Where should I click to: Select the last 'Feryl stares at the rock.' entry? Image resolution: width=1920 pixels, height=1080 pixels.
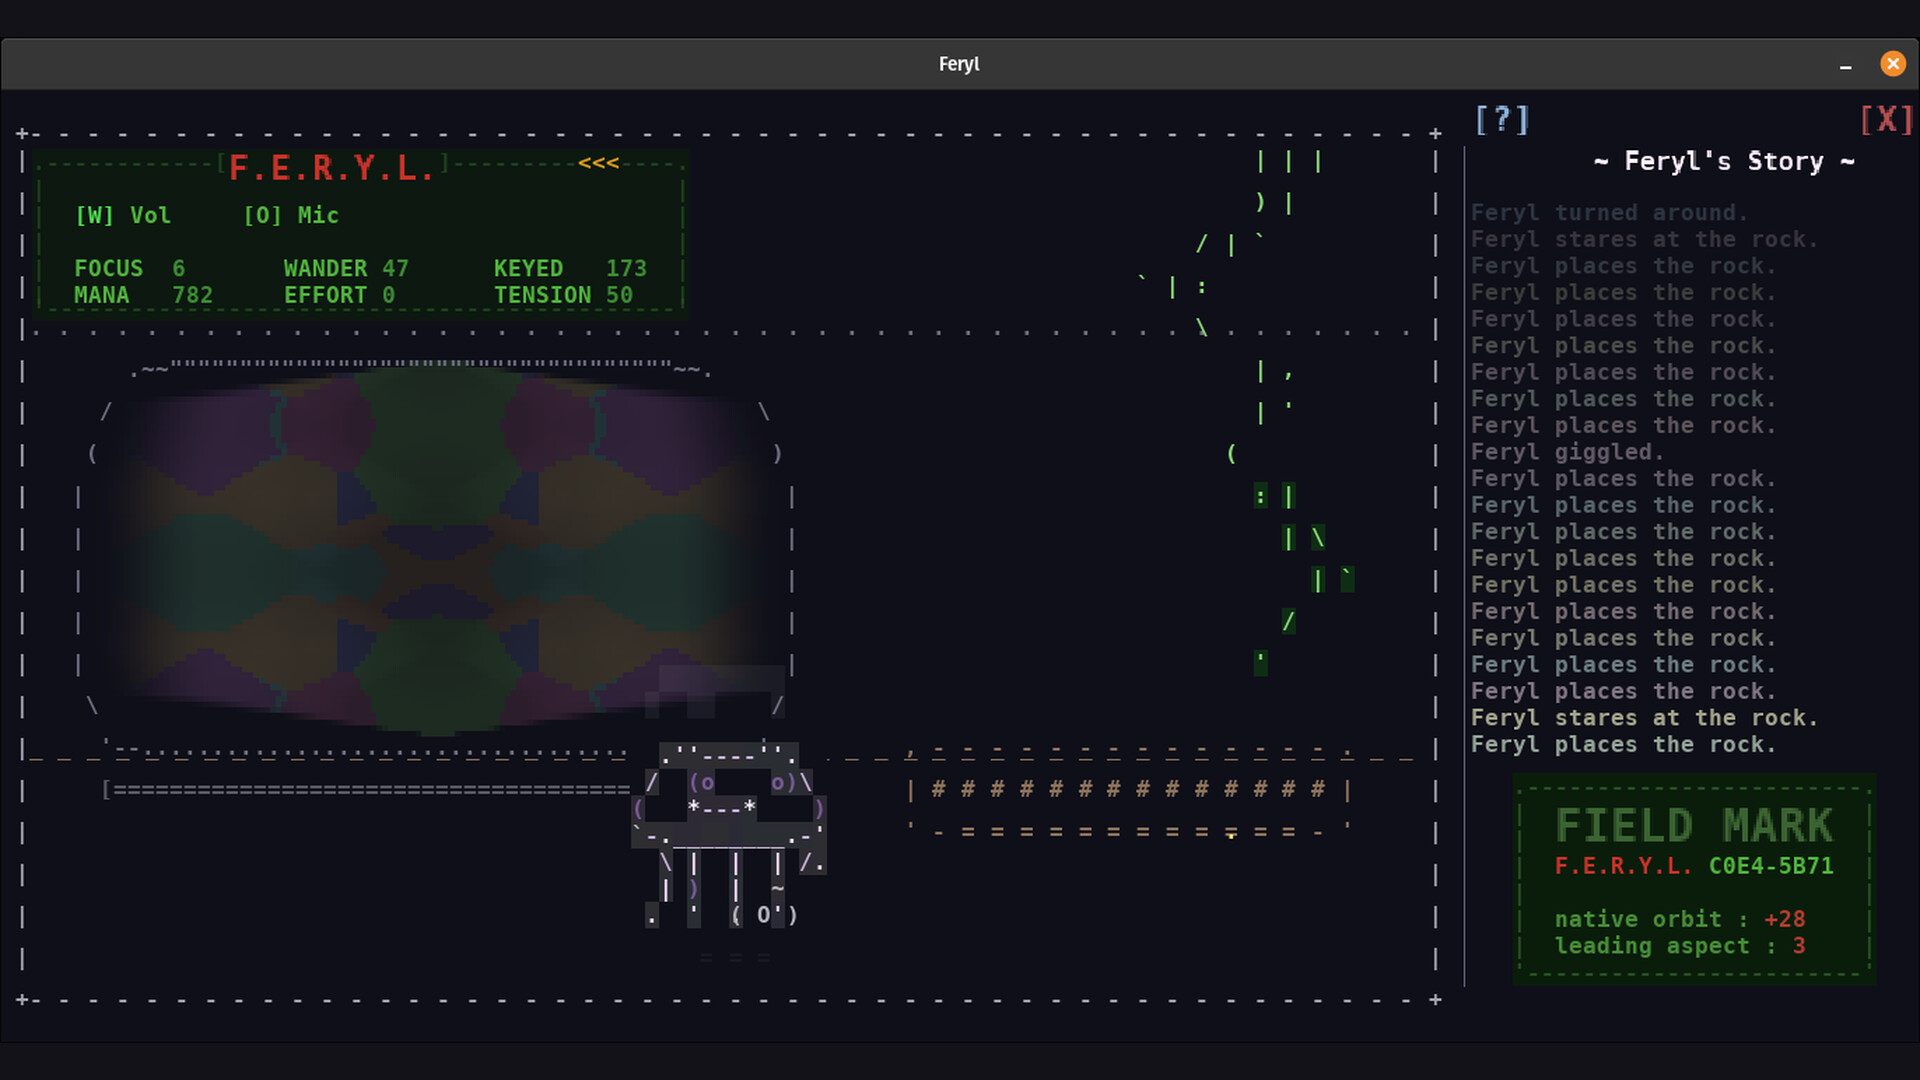tap(1643, 718)
